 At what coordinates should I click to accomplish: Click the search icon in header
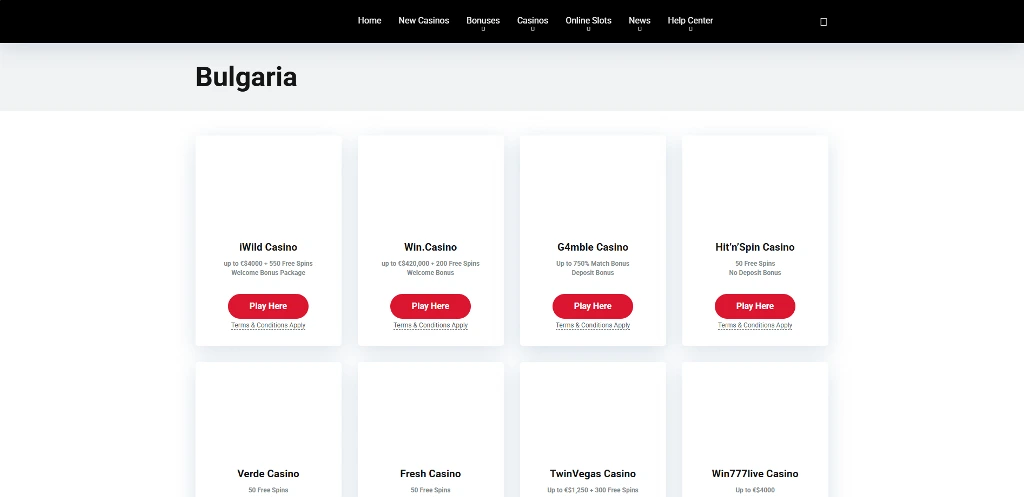[x=824, y=22]
